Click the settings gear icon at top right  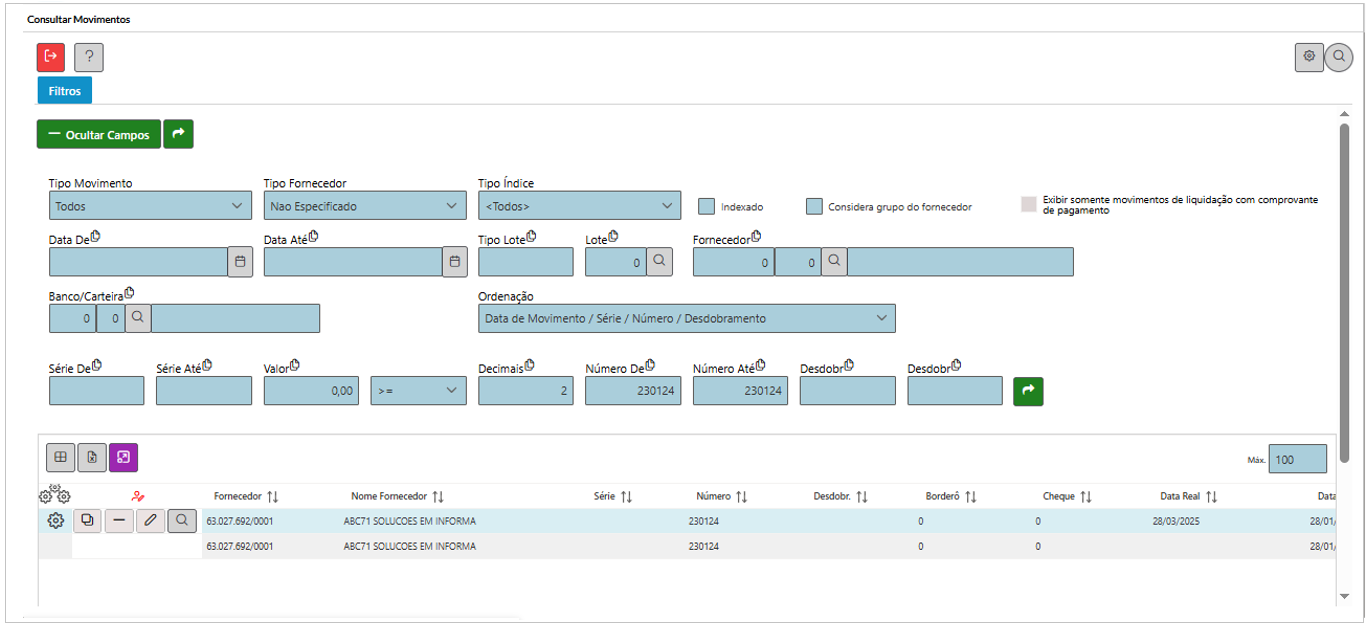(1309, 58)
